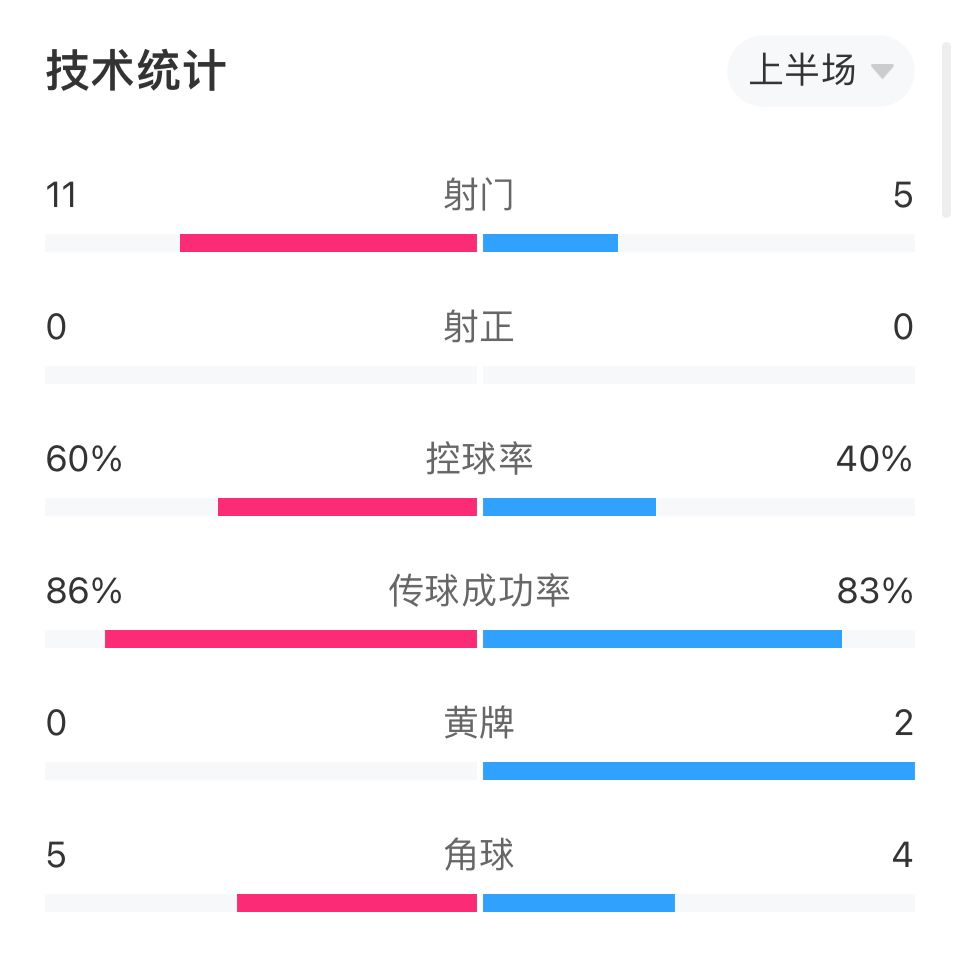This screenshot has width=960, height=967.
Task: Click the red 86% pass accuracy bar
Action: [x=291, y=639]
